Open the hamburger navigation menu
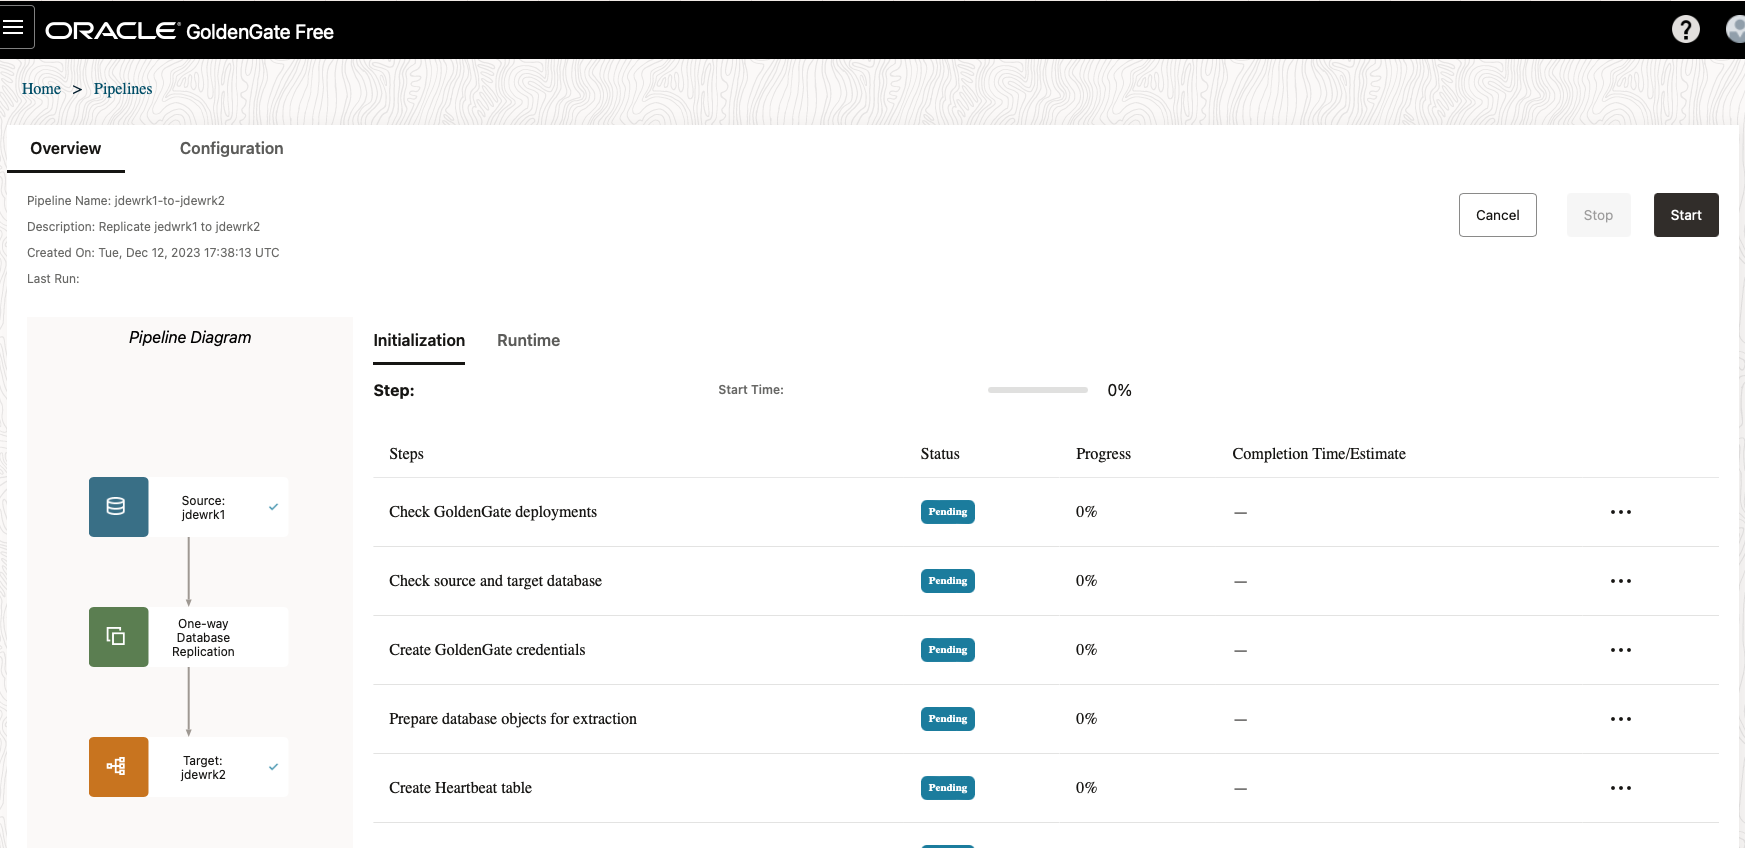 14,27
